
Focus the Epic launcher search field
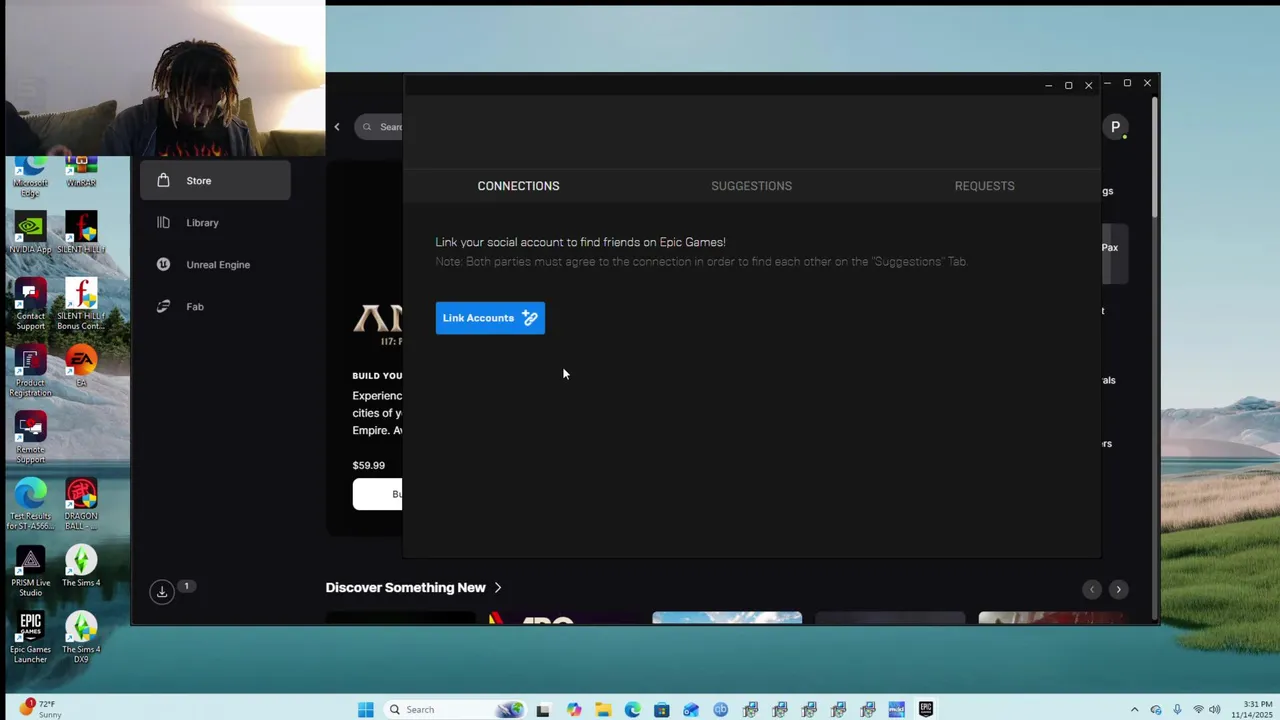tap(379, 127)
